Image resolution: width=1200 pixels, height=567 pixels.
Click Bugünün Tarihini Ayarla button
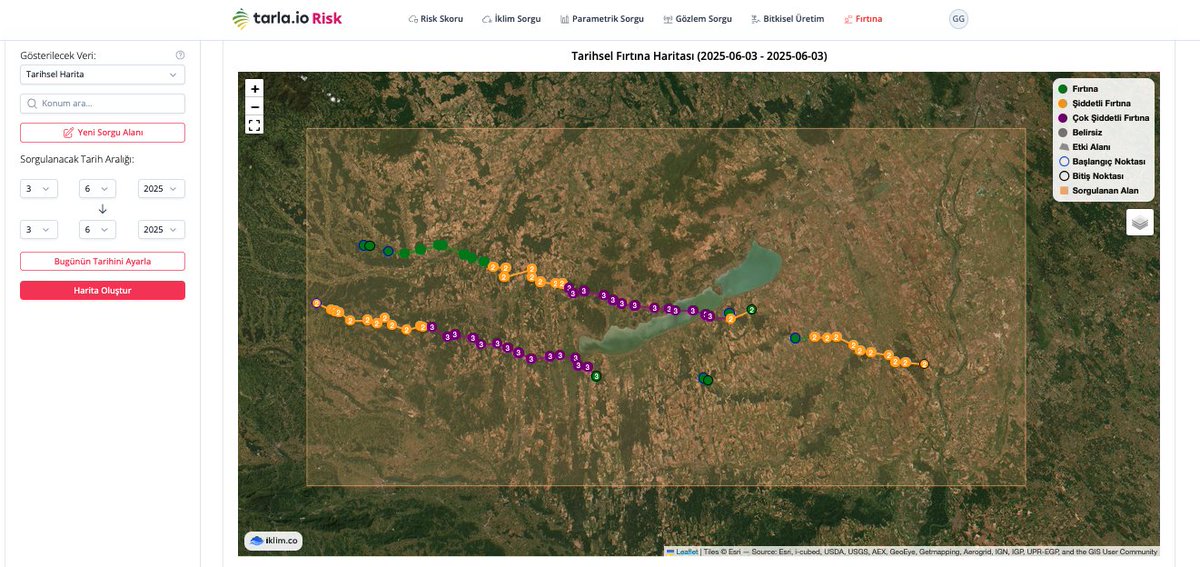102,261
